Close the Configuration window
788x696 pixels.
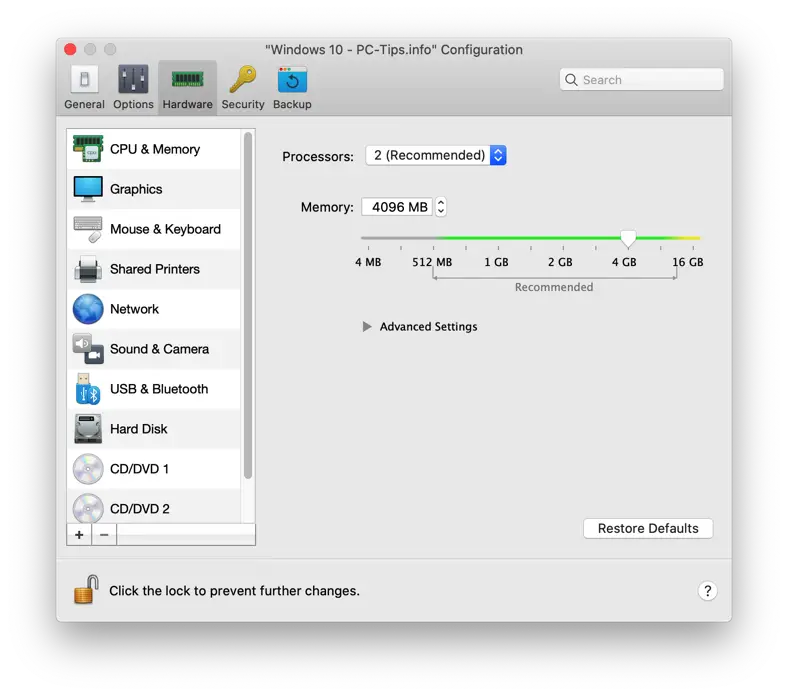[x=70, y=49]
